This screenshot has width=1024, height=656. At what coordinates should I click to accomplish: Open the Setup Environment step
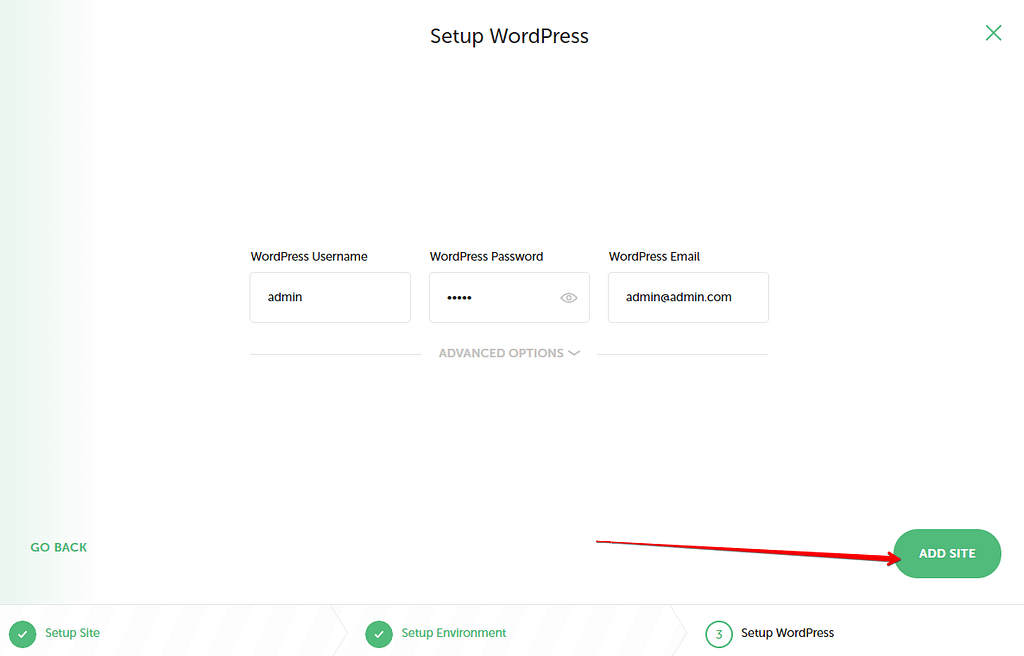(454, 633)
